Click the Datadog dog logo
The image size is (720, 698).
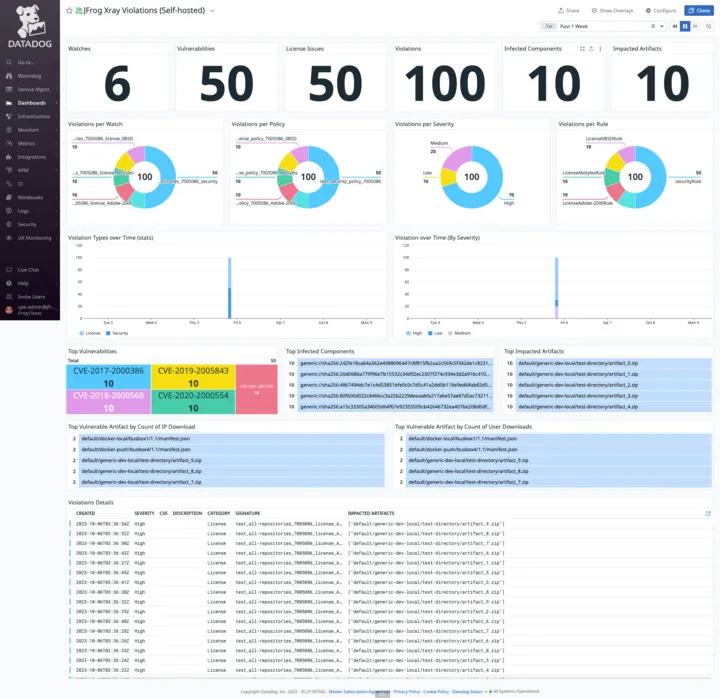coord(30,21)
